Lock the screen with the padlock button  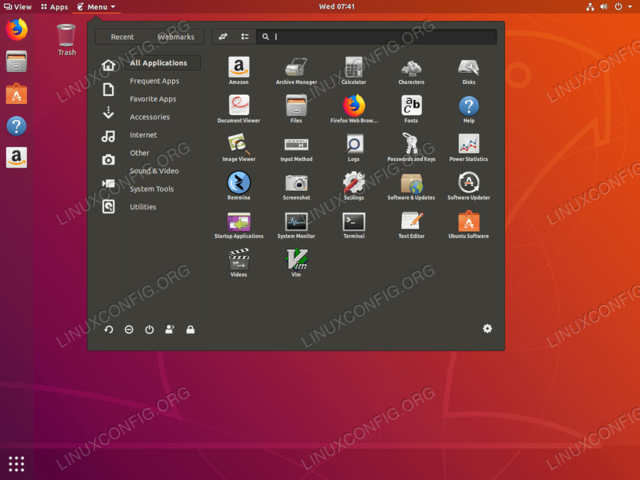coord(190,329)
